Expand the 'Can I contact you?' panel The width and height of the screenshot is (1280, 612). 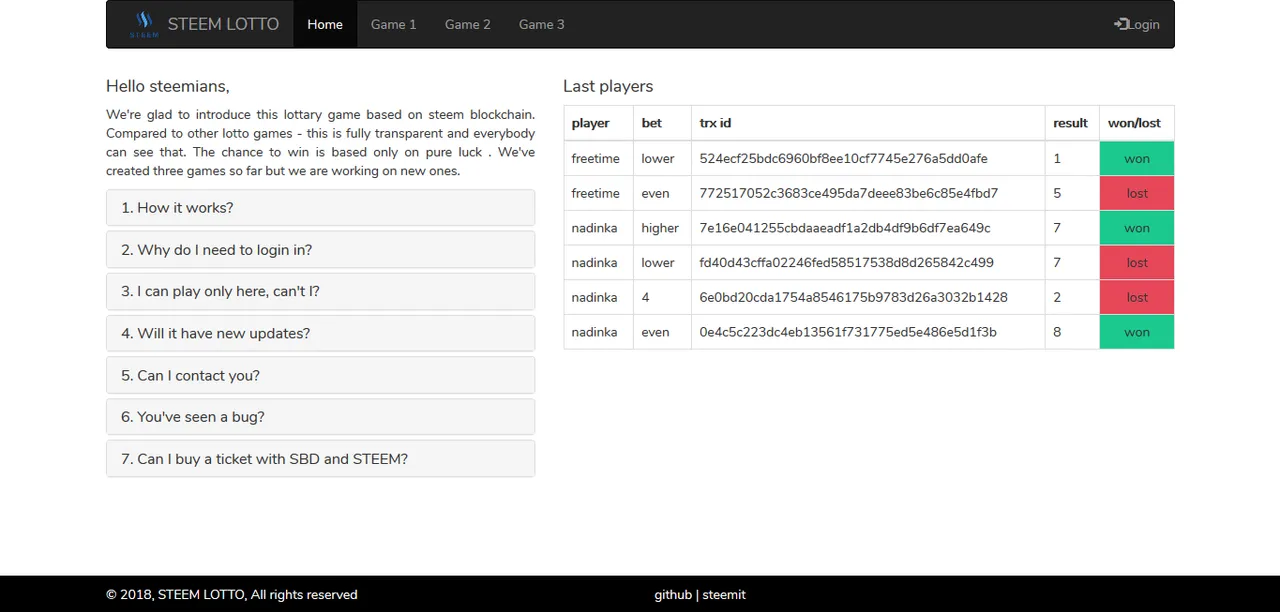(320, 375)
